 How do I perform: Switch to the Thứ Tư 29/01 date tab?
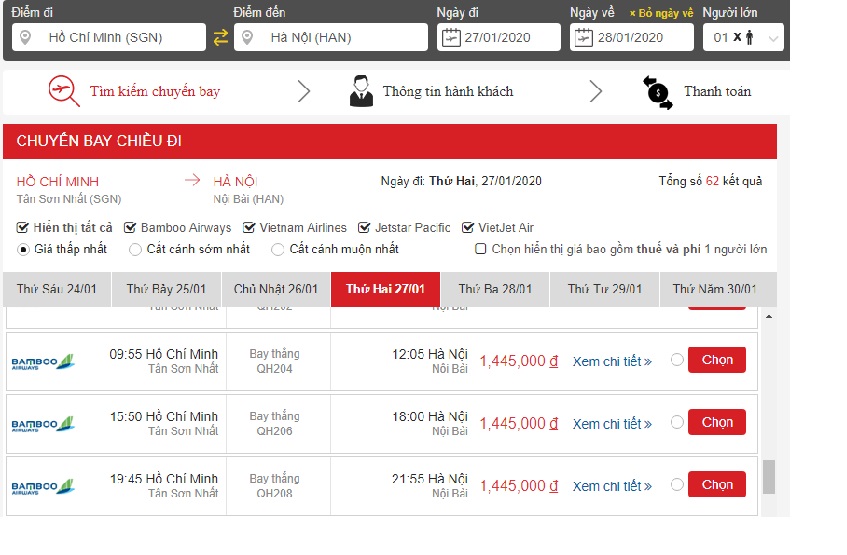[x=604, y=289]
